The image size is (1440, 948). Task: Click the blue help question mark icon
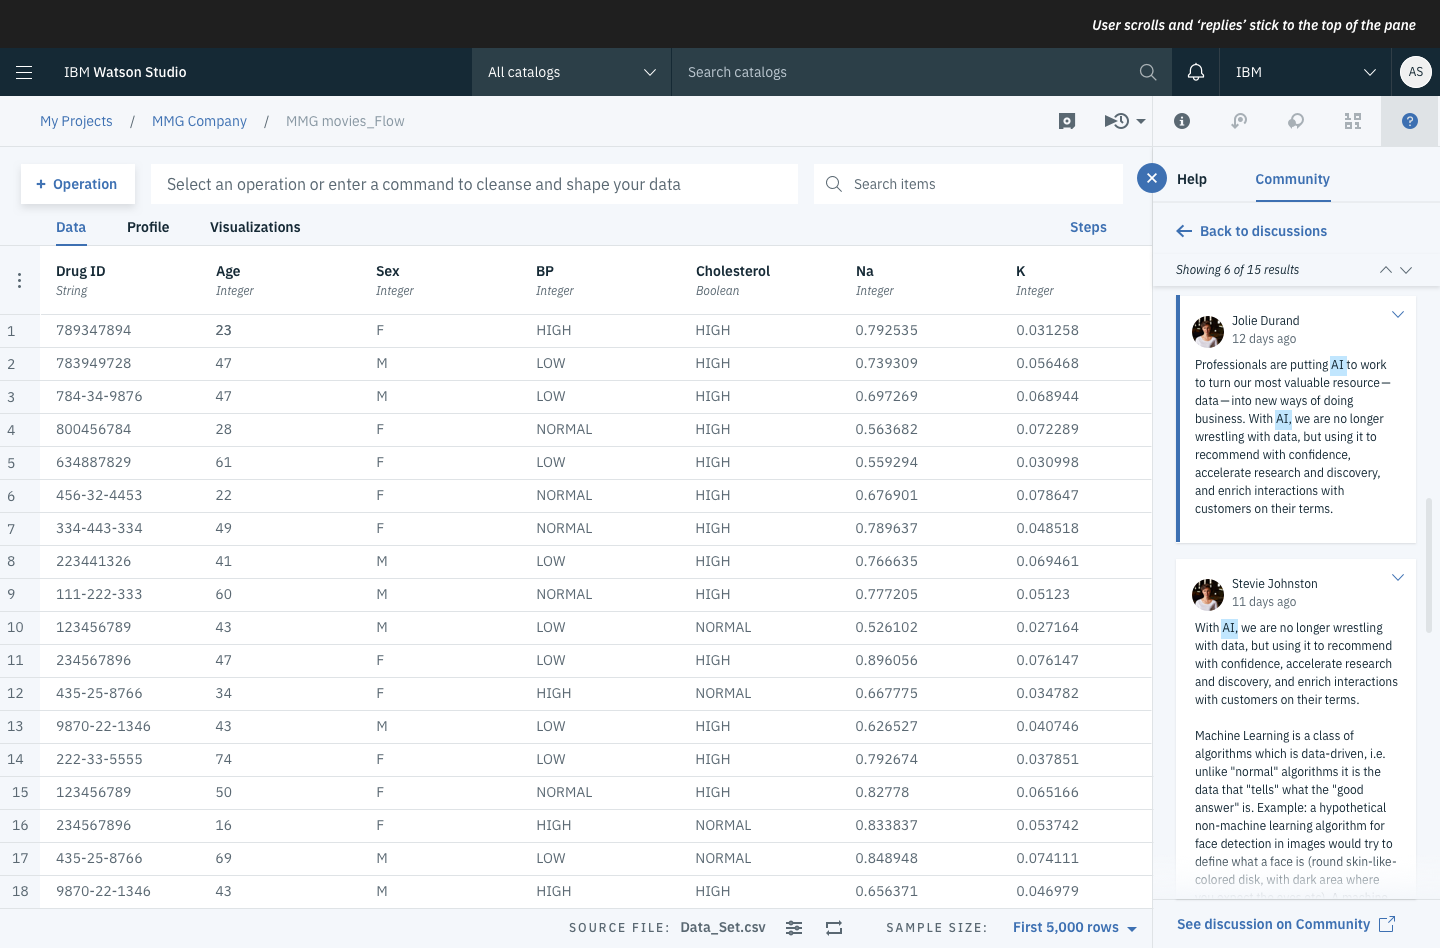point(1409,121)
